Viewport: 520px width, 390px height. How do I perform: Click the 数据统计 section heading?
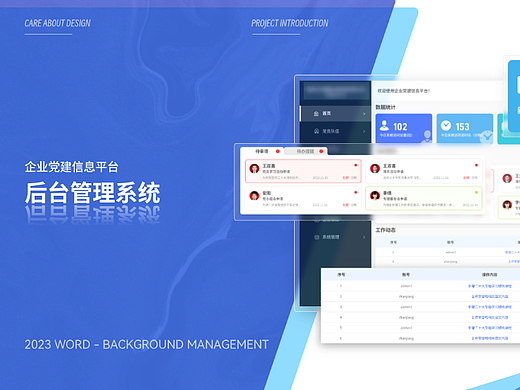[385, 107]
